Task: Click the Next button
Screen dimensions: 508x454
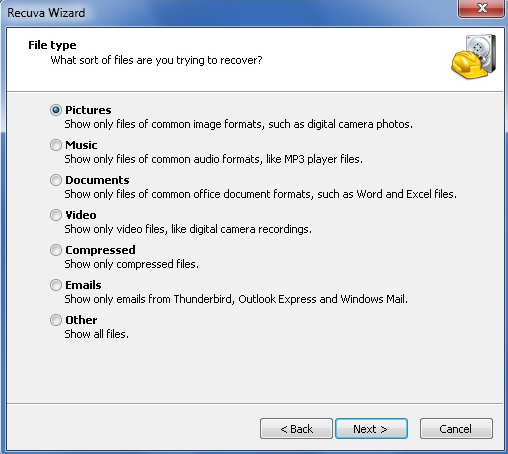Action: point(371,429)
